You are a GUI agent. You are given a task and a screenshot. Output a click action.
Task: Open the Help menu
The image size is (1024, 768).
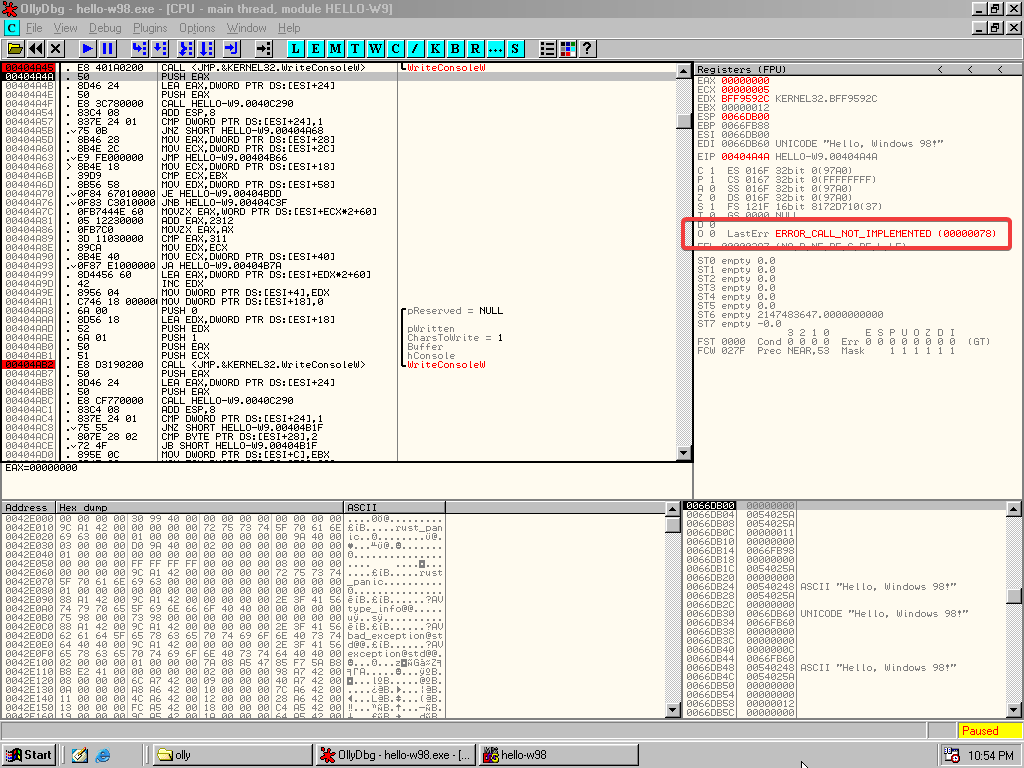point(289,28)
